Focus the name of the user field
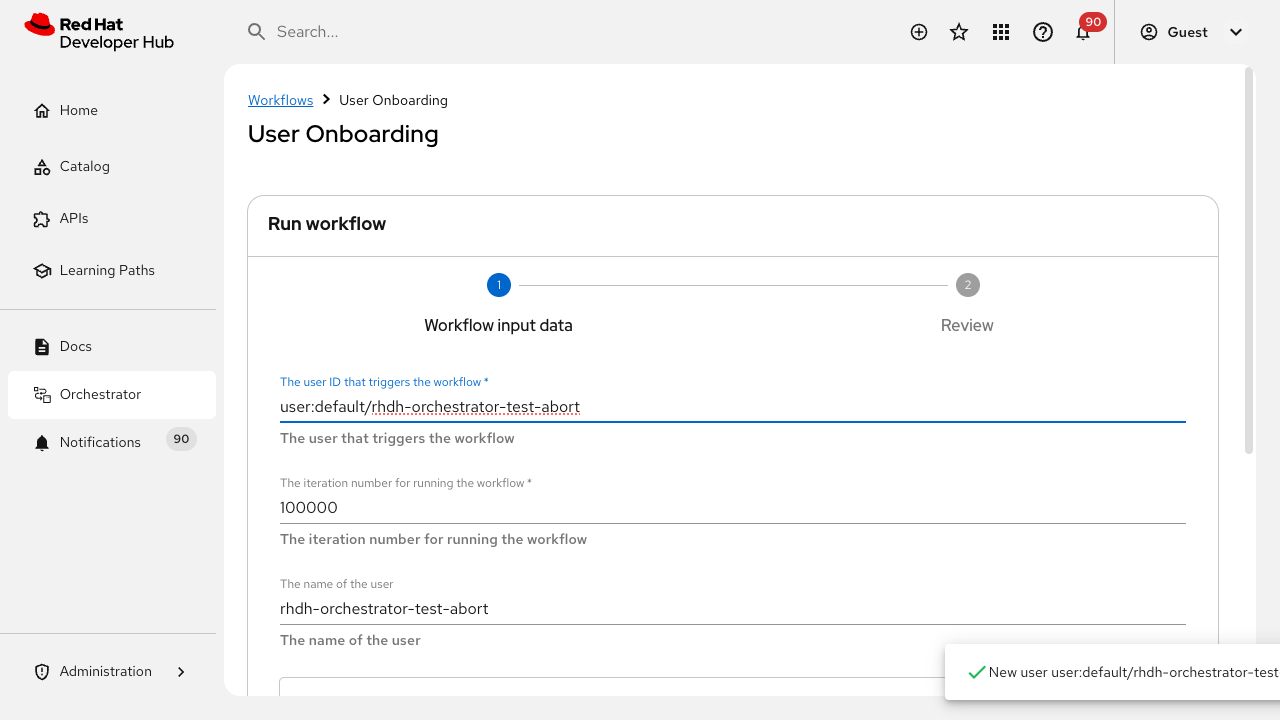The image size is (1280, 720). [732, 609]
